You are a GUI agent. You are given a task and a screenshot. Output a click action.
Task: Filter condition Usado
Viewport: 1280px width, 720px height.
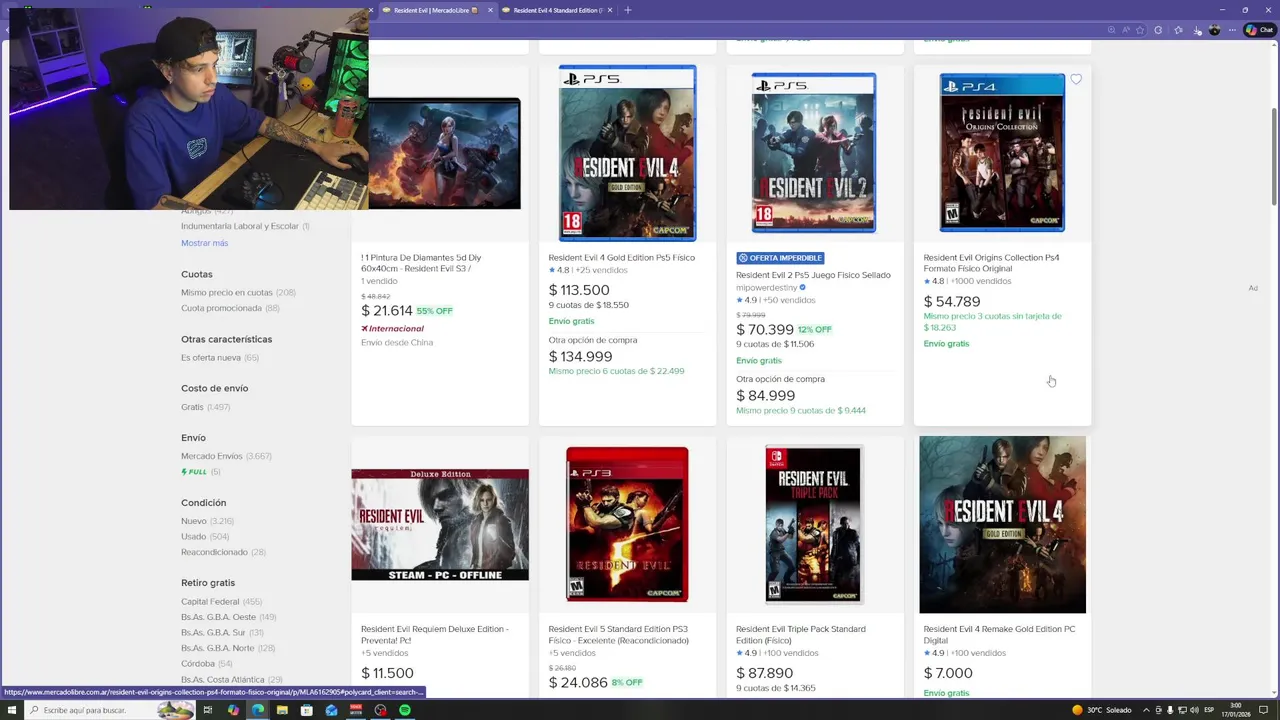(x=205, y=536)
